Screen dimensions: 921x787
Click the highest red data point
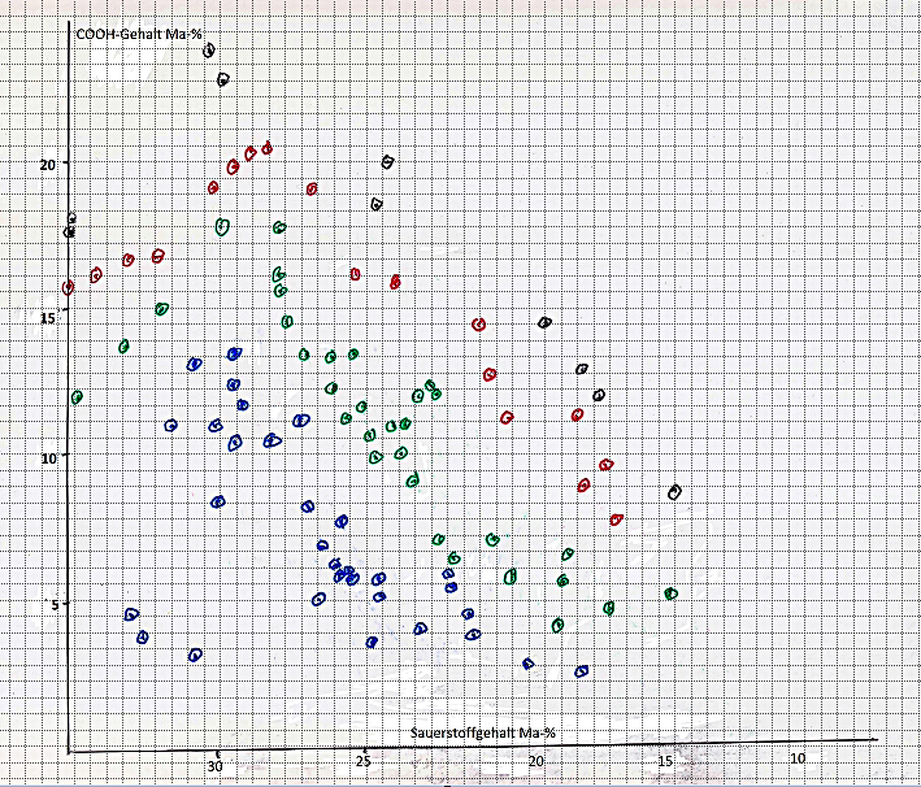click(267, 149)
